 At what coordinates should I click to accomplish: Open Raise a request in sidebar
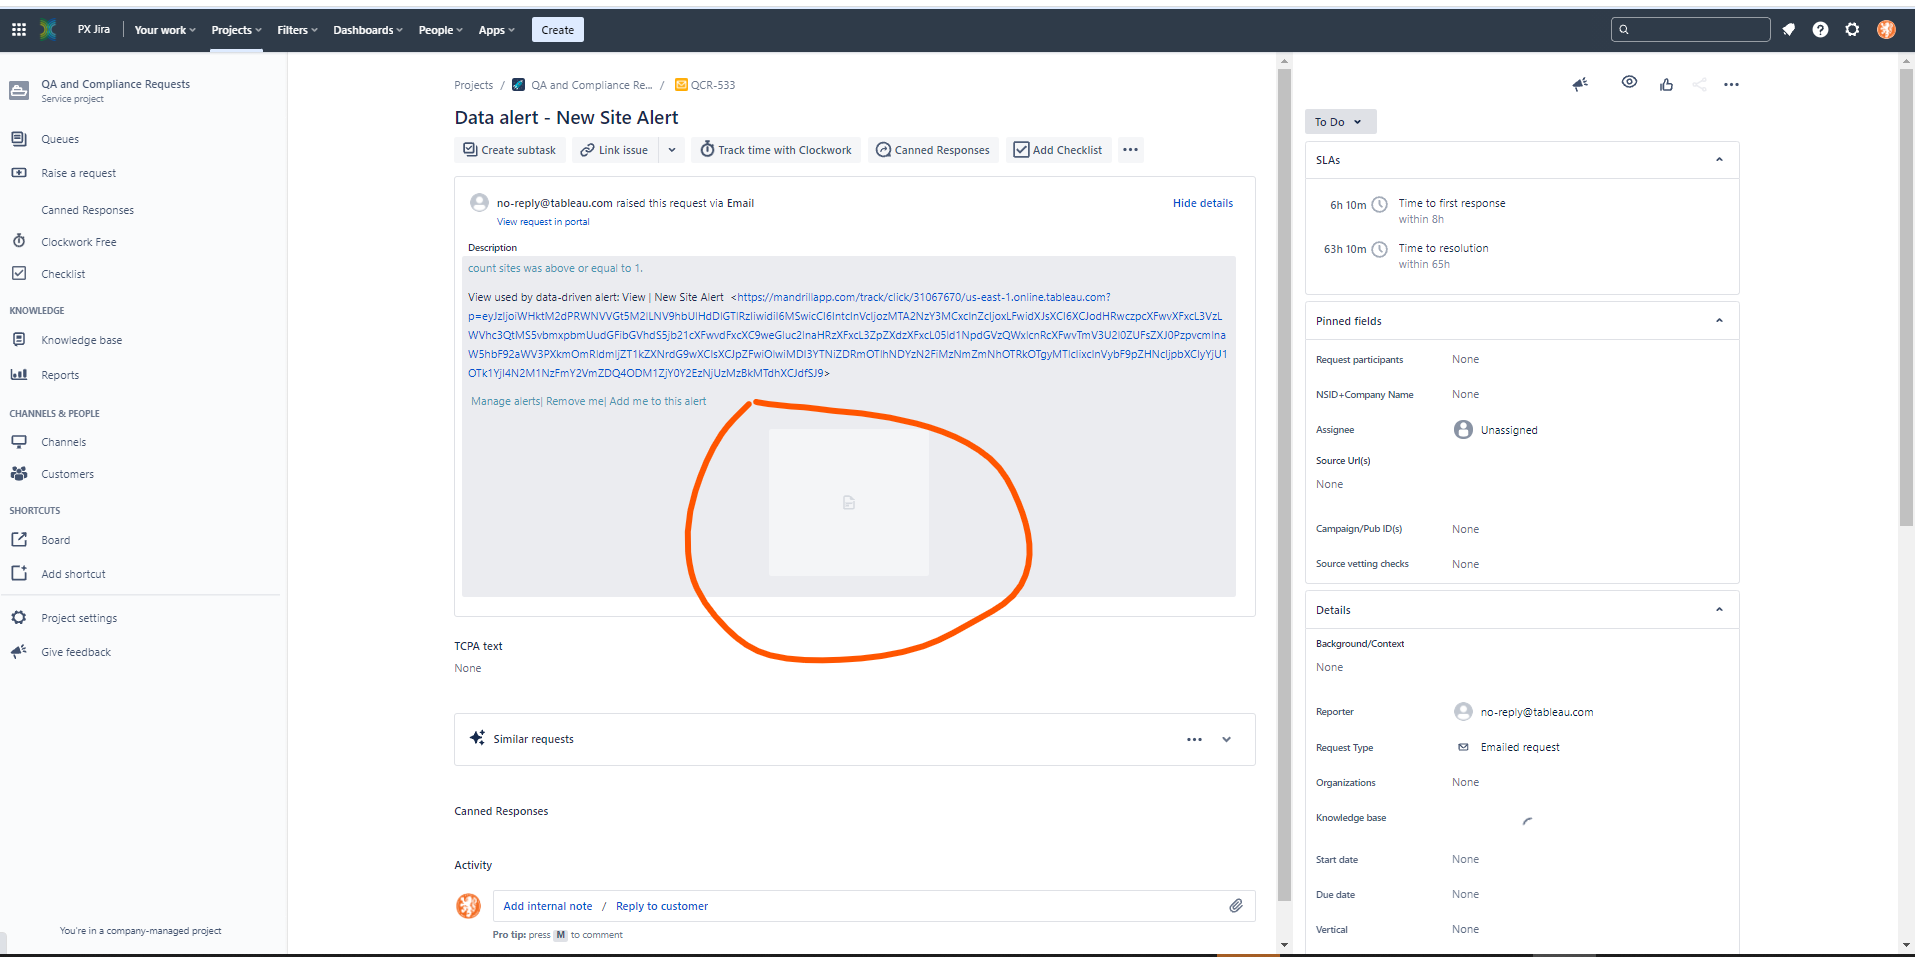point(78,173)
